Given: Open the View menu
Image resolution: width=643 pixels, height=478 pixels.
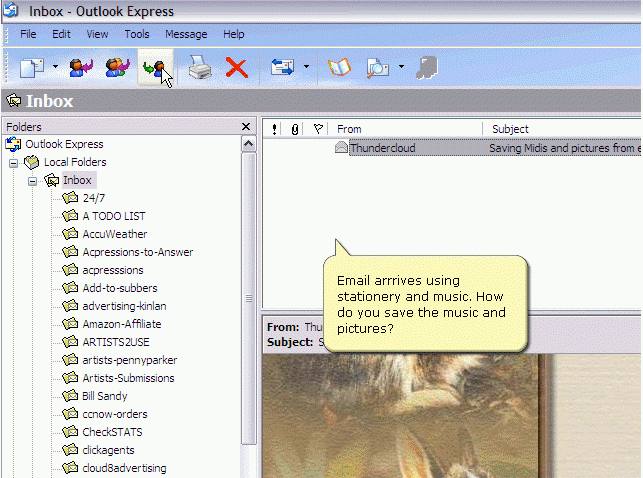Looking at the screenshot, I should pos(97,34).
